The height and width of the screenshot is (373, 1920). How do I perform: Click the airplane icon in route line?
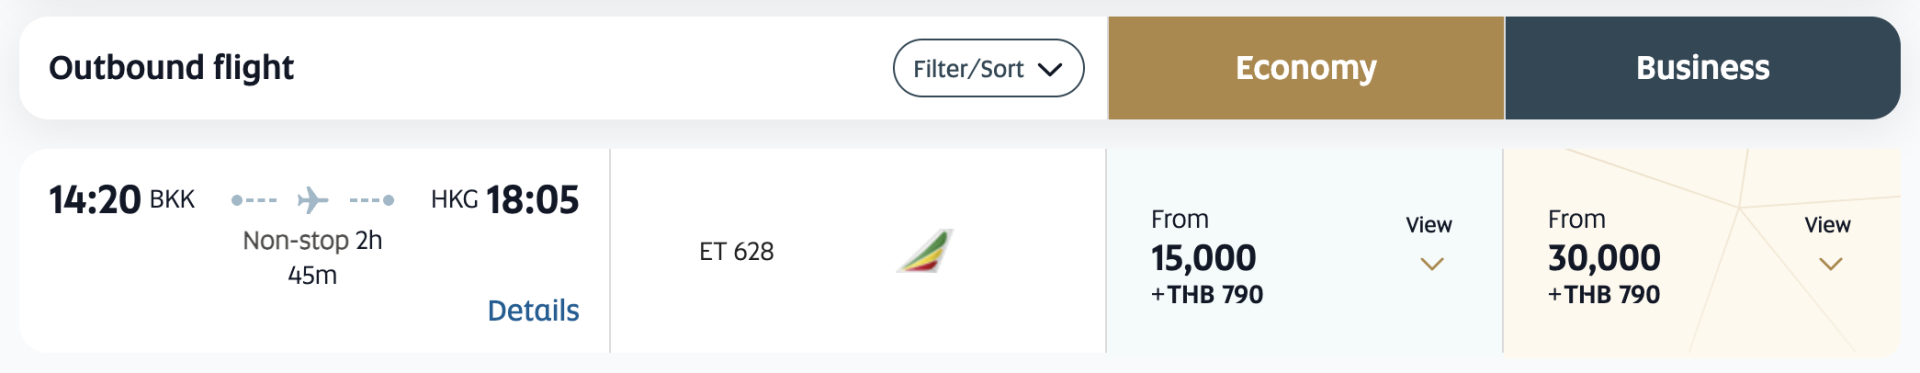pyautogui.click(x=312, y=200)
